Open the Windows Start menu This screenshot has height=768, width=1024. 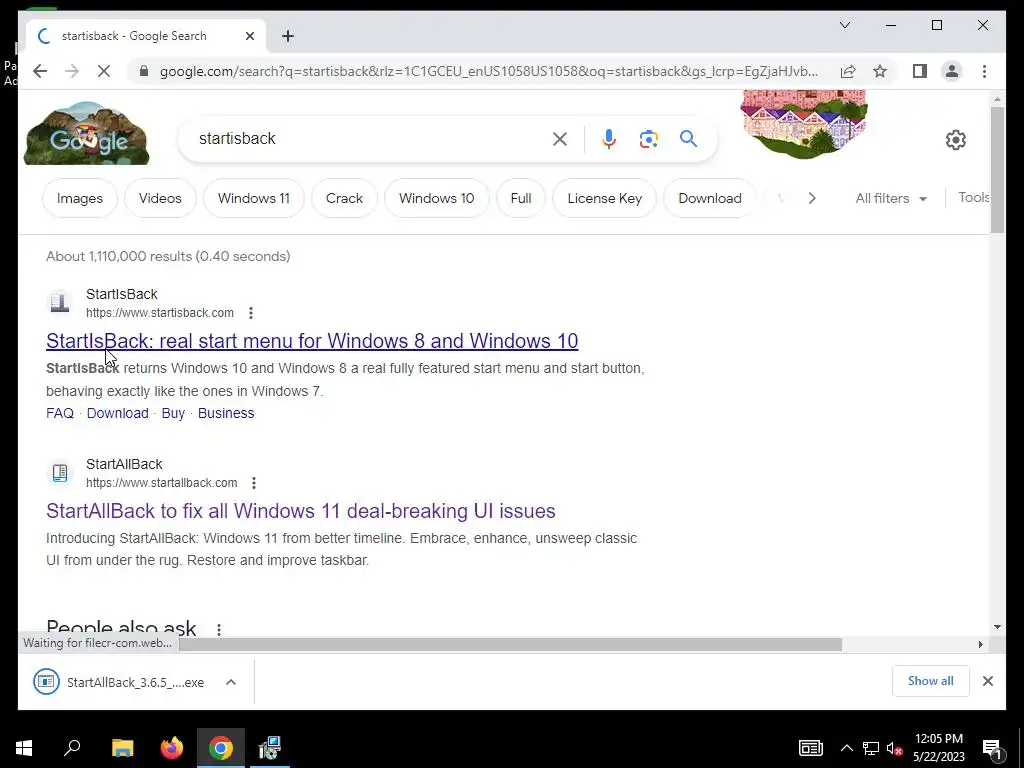24,748
